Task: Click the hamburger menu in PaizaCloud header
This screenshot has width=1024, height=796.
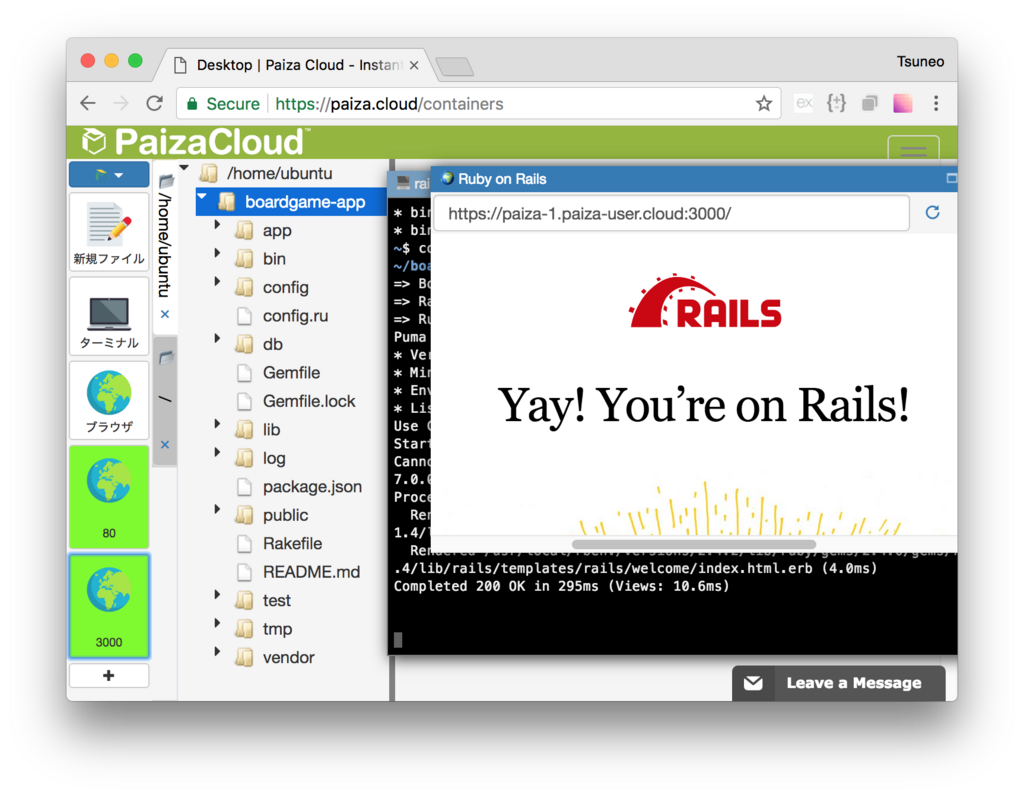Action: click(x=913, y=150)
